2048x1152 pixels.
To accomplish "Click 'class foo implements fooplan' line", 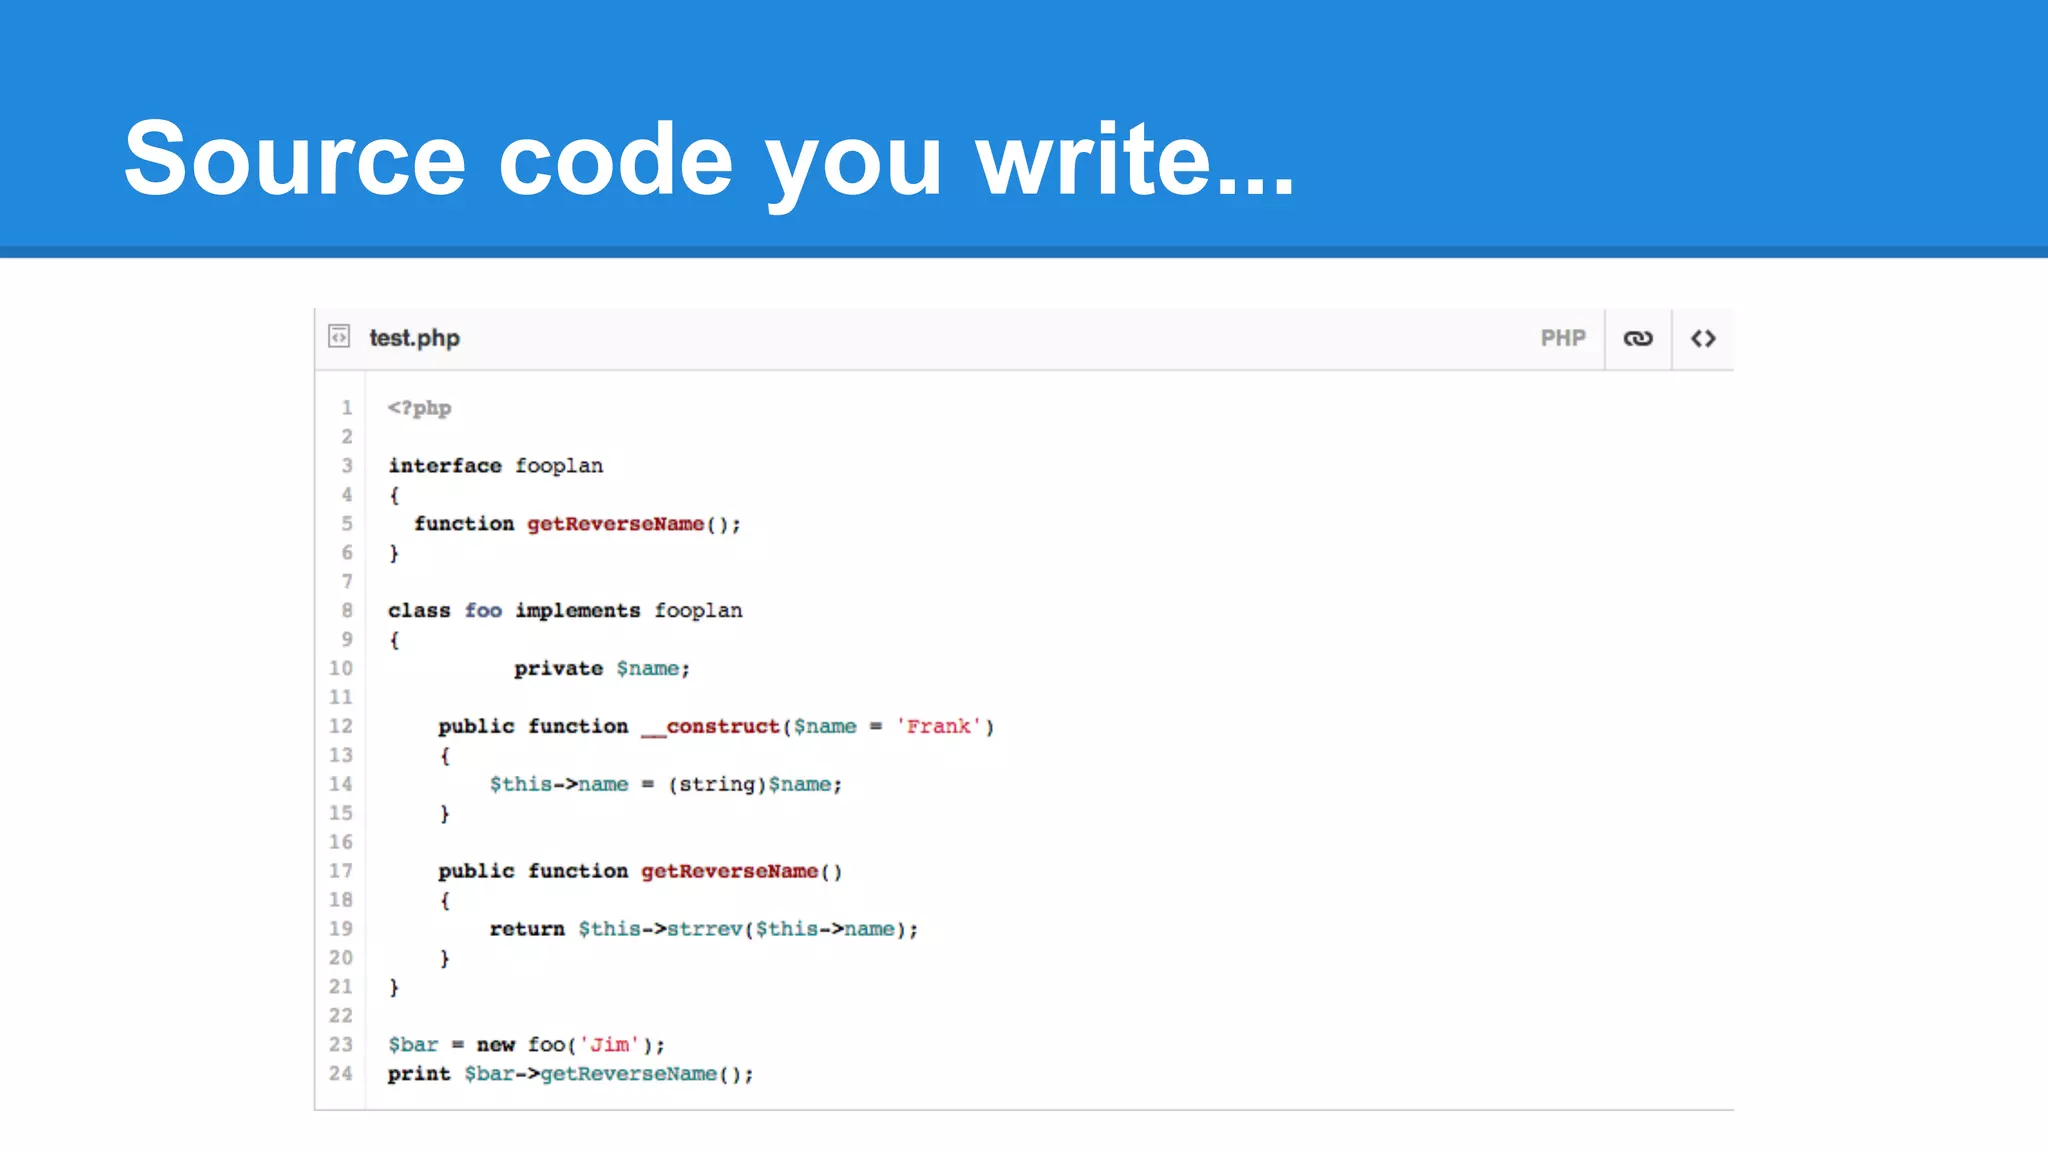I will click(x=565, y=611).
